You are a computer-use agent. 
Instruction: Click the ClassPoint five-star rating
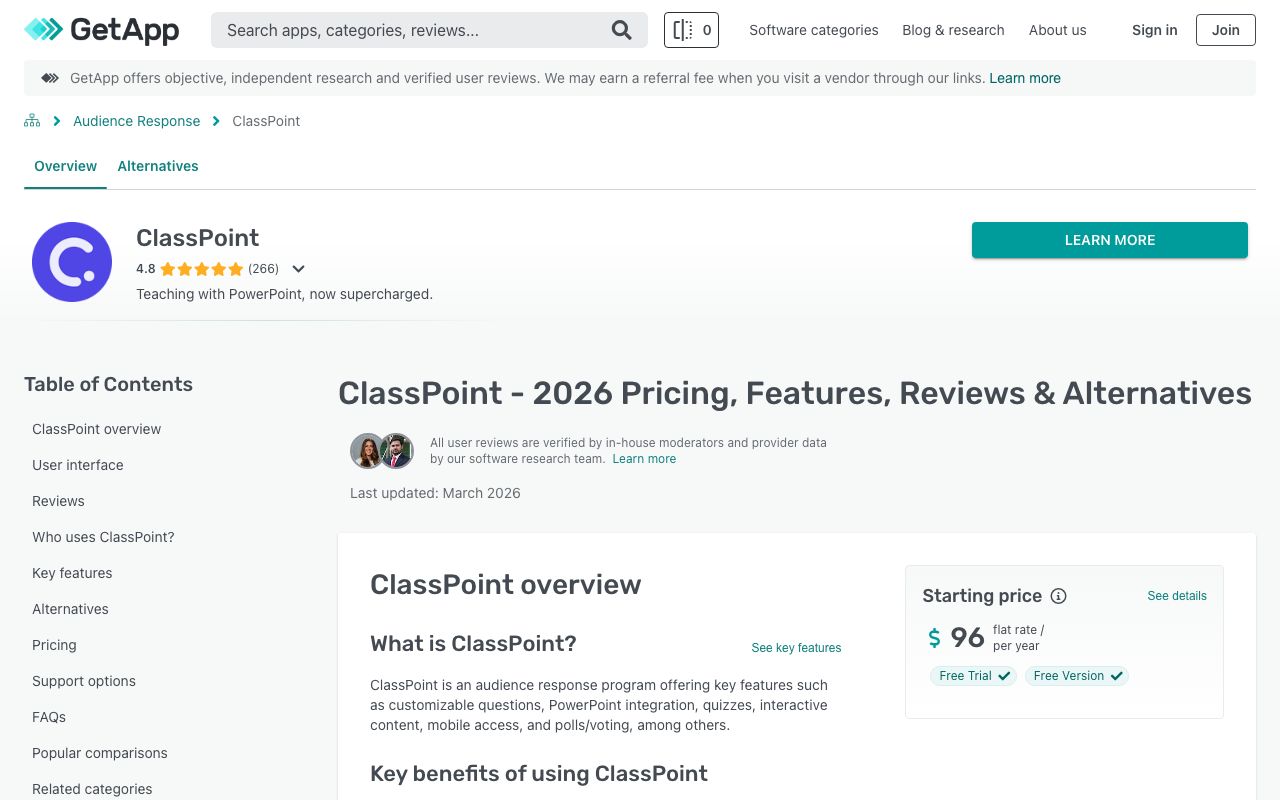tap(201, 269)
